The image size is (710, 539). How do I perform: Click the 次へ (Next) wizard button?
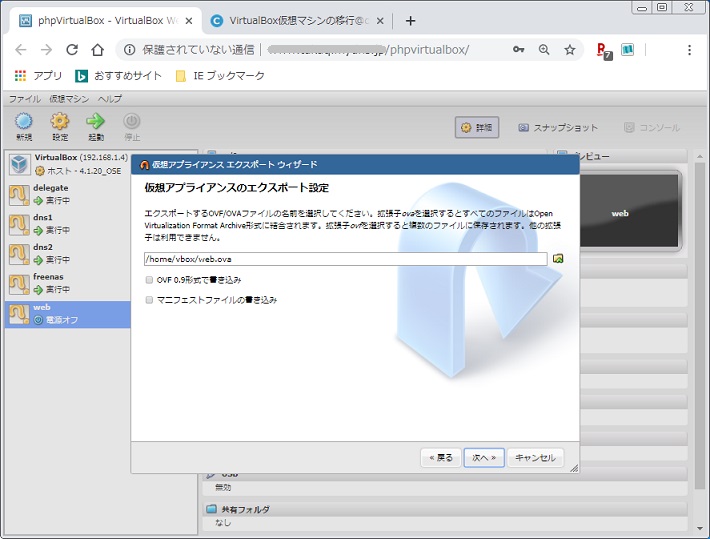point(484,457)
